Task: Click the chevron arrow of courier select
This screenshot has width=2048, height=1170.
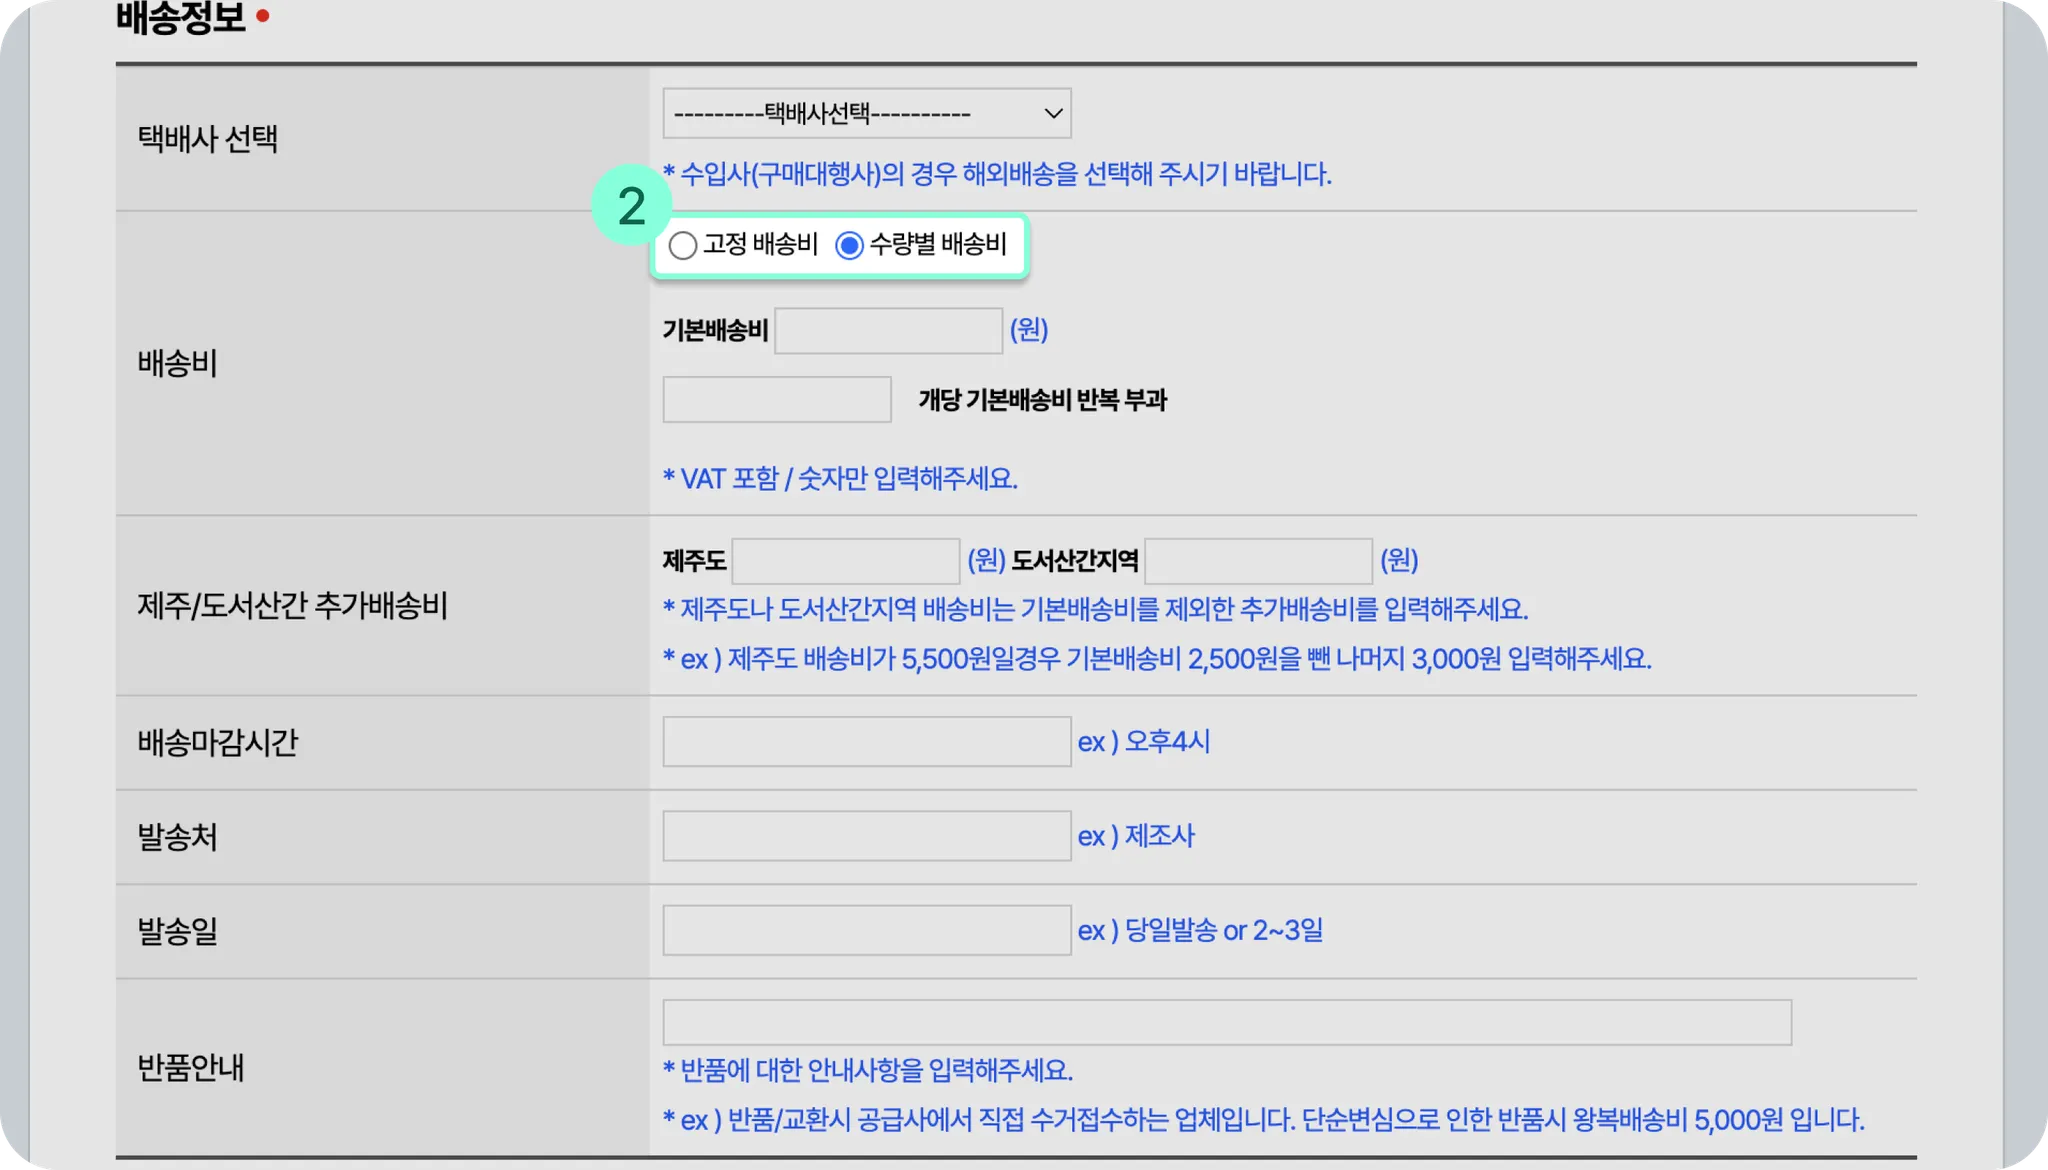Action: click(1053, 113)
